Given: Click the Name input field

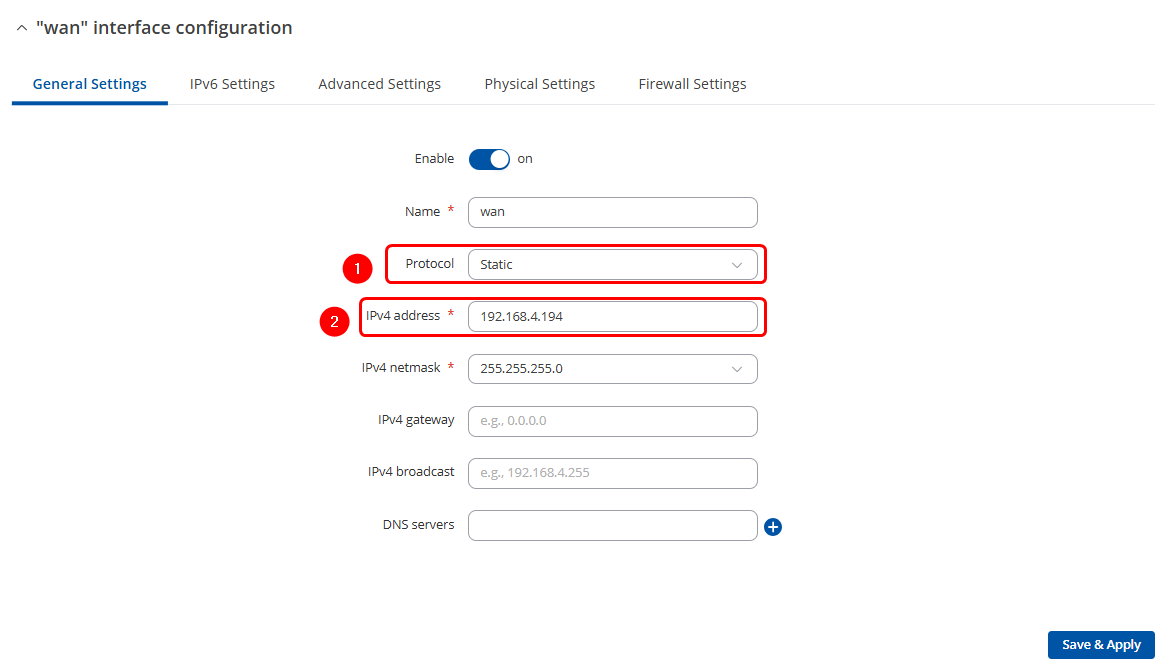Looking at the screenshot, I should 612,212.
